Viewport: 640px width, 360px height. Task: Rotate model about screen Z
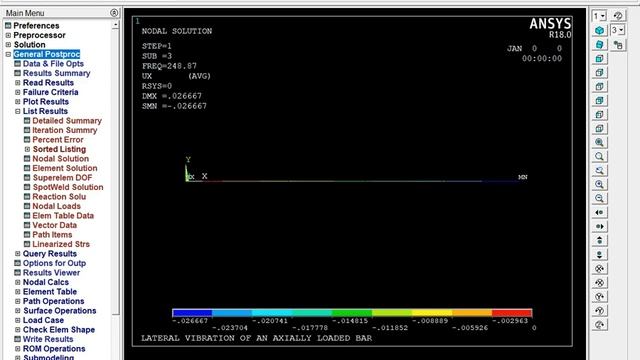tap(599, 324)
